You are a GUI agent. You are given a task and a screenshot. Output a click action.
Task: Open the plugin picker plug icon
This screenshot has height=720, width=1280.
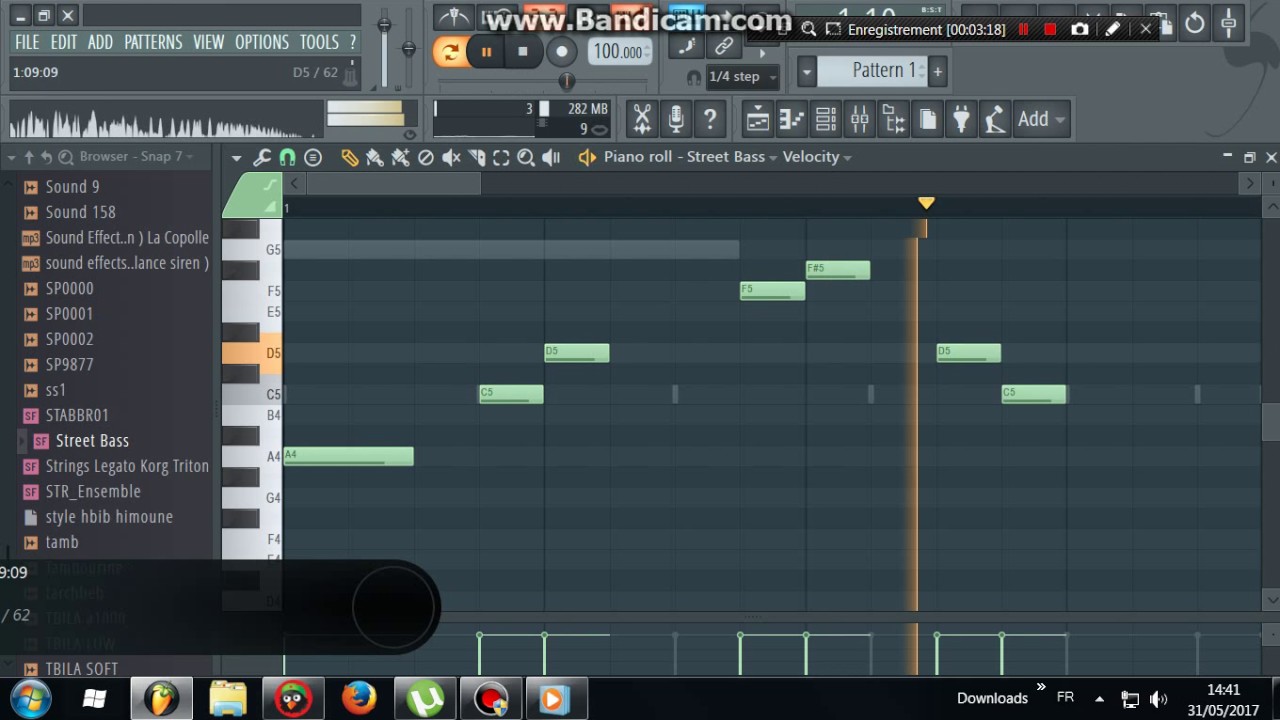(961, 119)
